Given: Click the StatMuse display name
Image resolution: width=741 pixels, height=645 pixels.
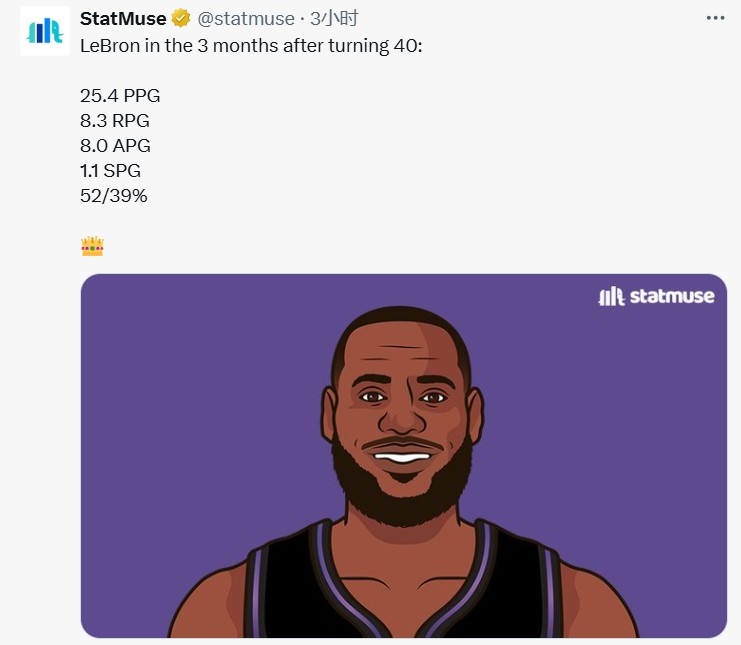Looking at the screenshot, I should pos(123,19).
